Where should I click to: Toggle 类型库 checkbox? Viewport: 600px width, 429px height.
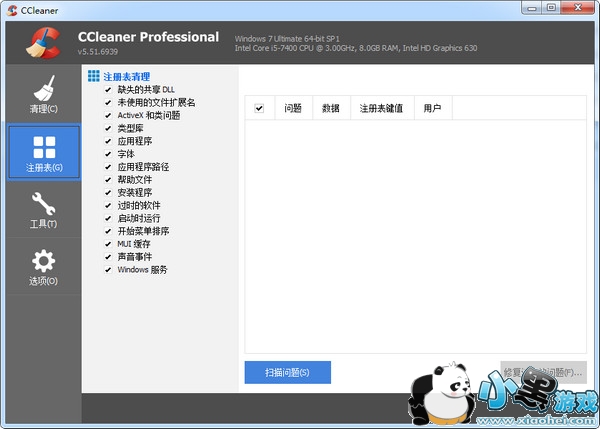pyautogui.click(x=108, y=128)
